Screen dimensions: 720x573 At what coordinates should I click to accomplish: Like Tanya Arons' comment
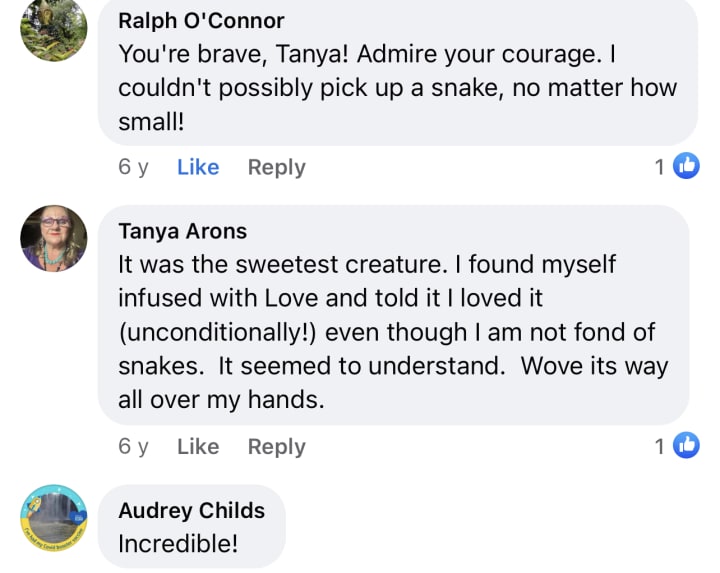[x=198, y=447]
